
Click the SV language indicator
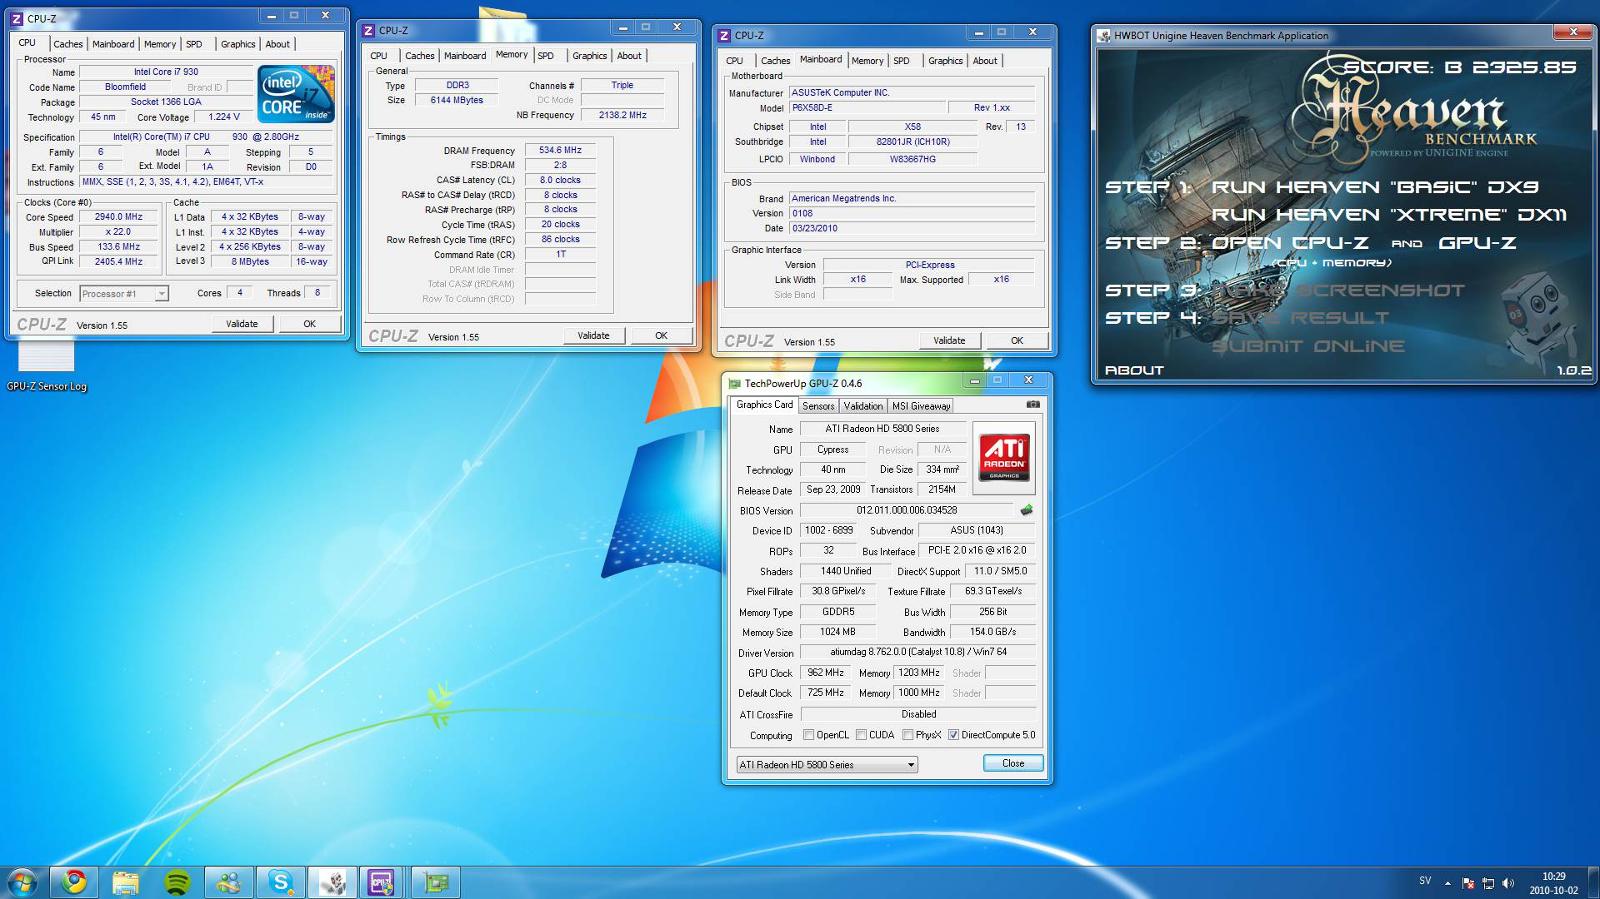click(1425, 881)
